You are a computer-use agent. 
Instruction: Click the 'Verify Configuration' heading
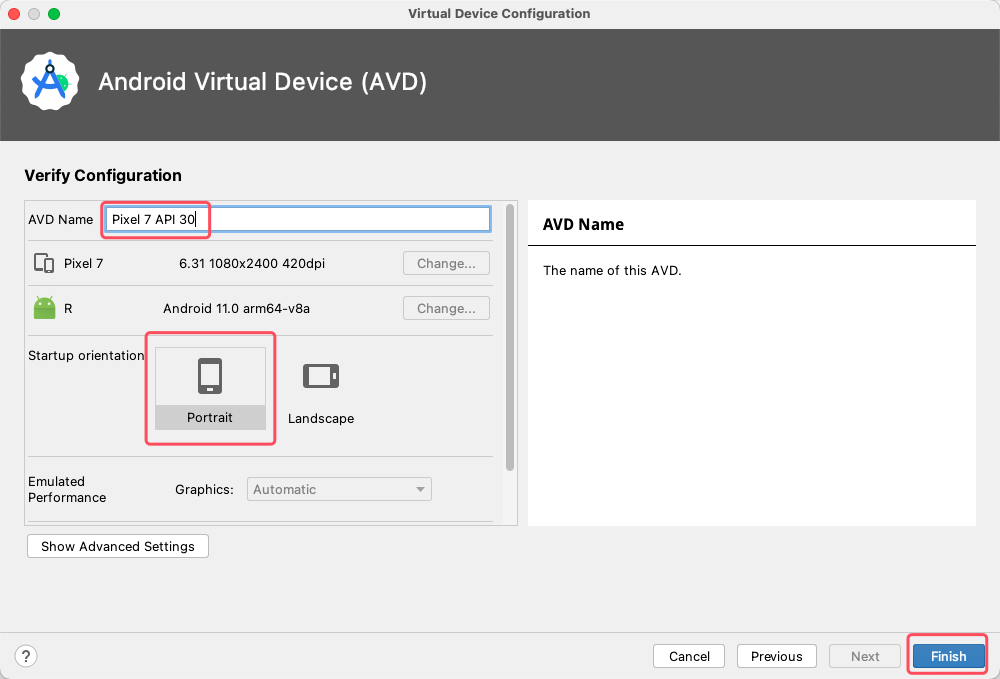(x=103, y=175)
